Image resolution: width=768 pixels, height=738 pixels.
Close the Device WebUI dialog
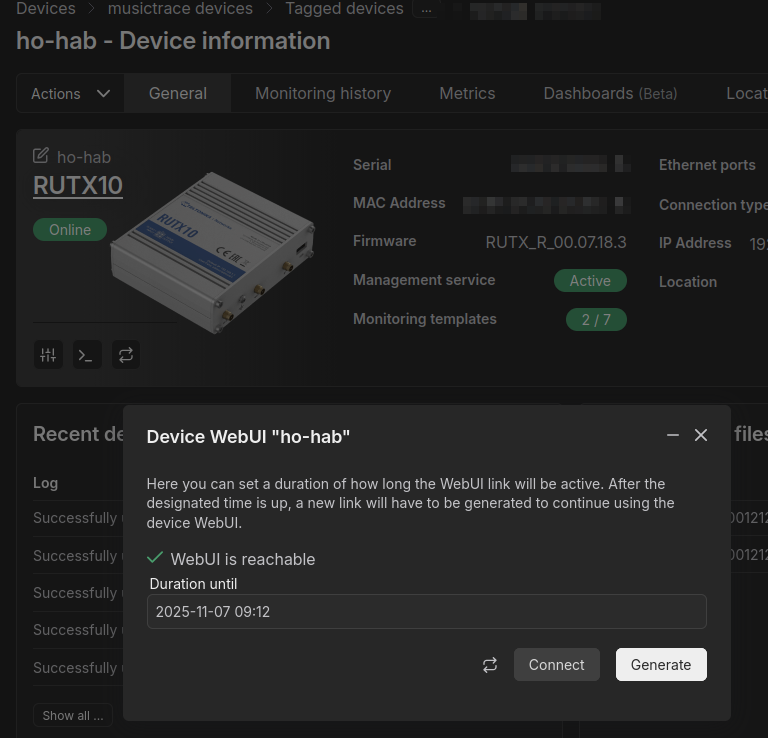coord(701,435)
